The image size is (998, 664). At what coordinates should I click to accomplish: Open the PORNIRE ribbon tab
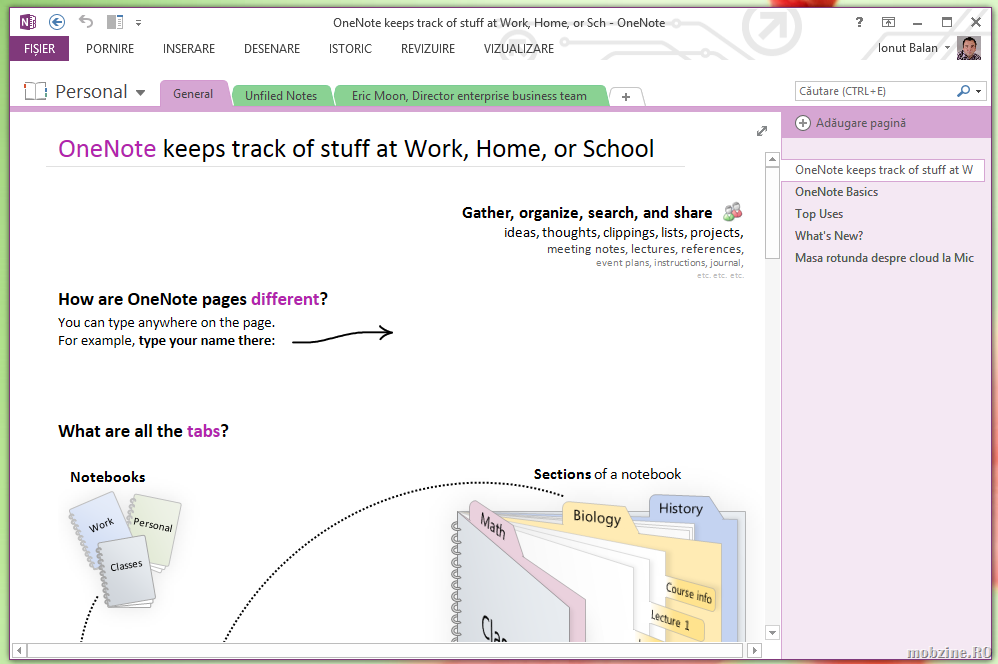click(x=110, y=49)
